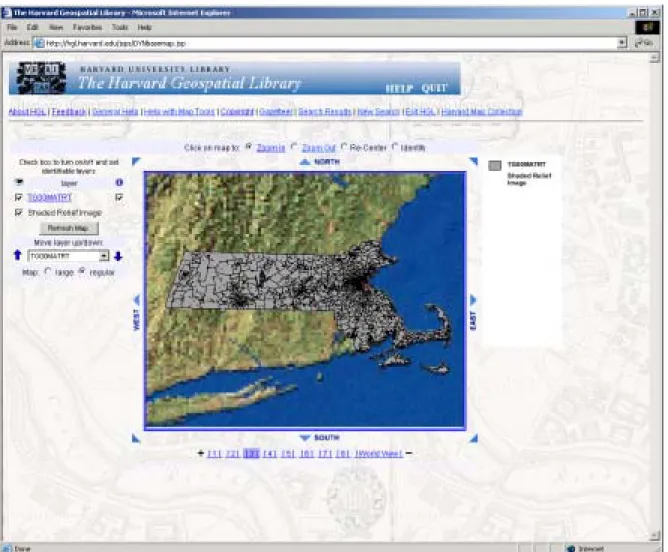Click the page scrollbar down arrow

click(x=655, y=536)
